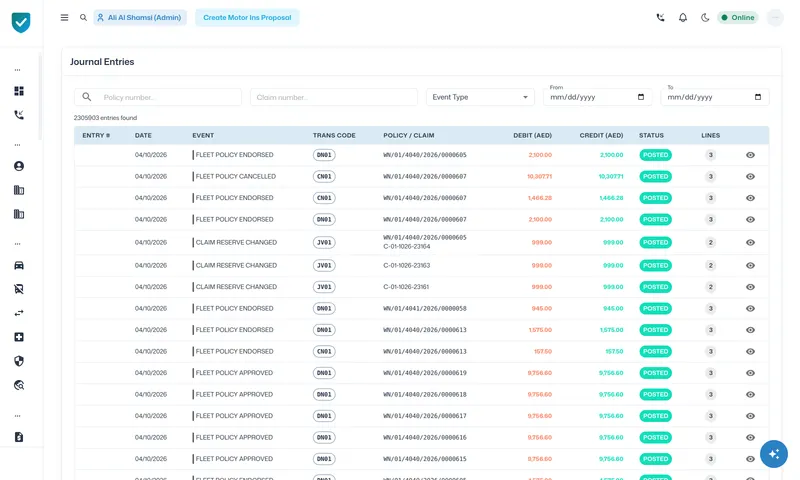This screenshot has height=480, width=800.
Task: Open the To date calendar picker icon
Action: coord(758,97)
